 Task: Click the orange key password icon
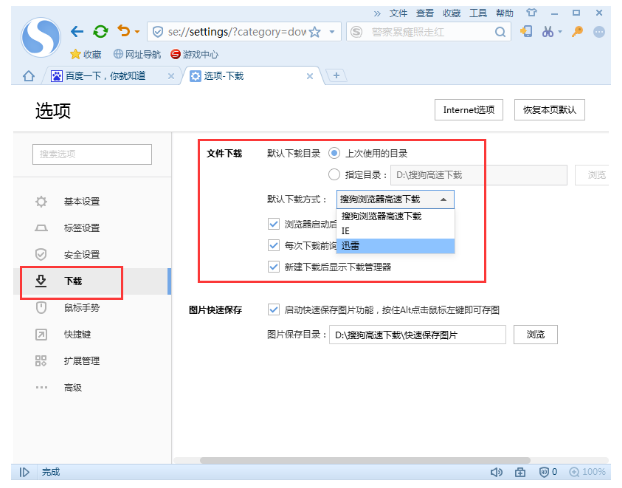tap(578, 31)
